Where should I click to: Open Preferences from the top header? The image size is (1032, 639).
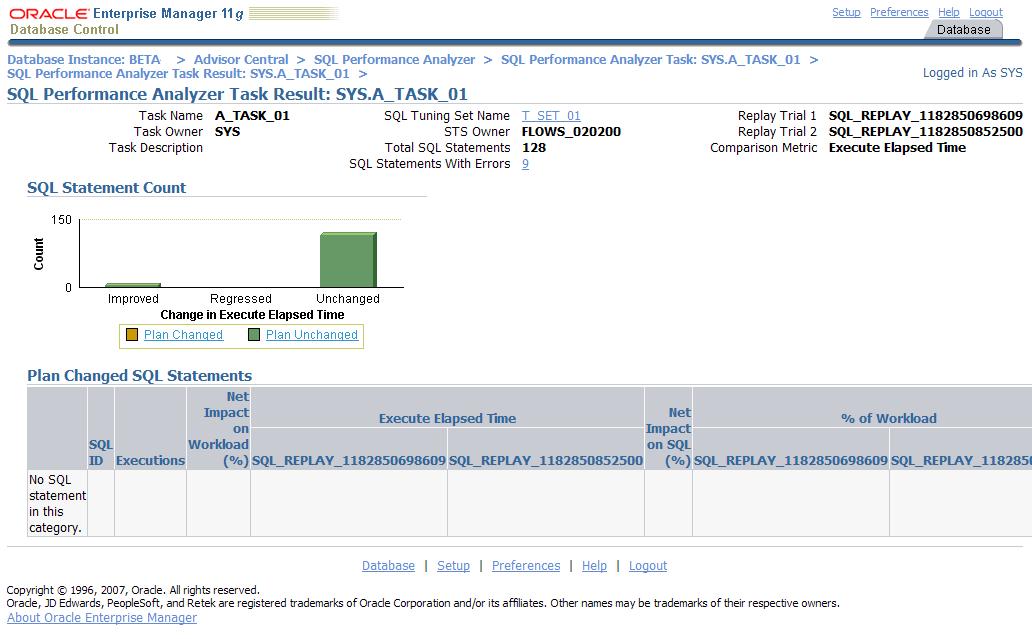pos(899,12)
